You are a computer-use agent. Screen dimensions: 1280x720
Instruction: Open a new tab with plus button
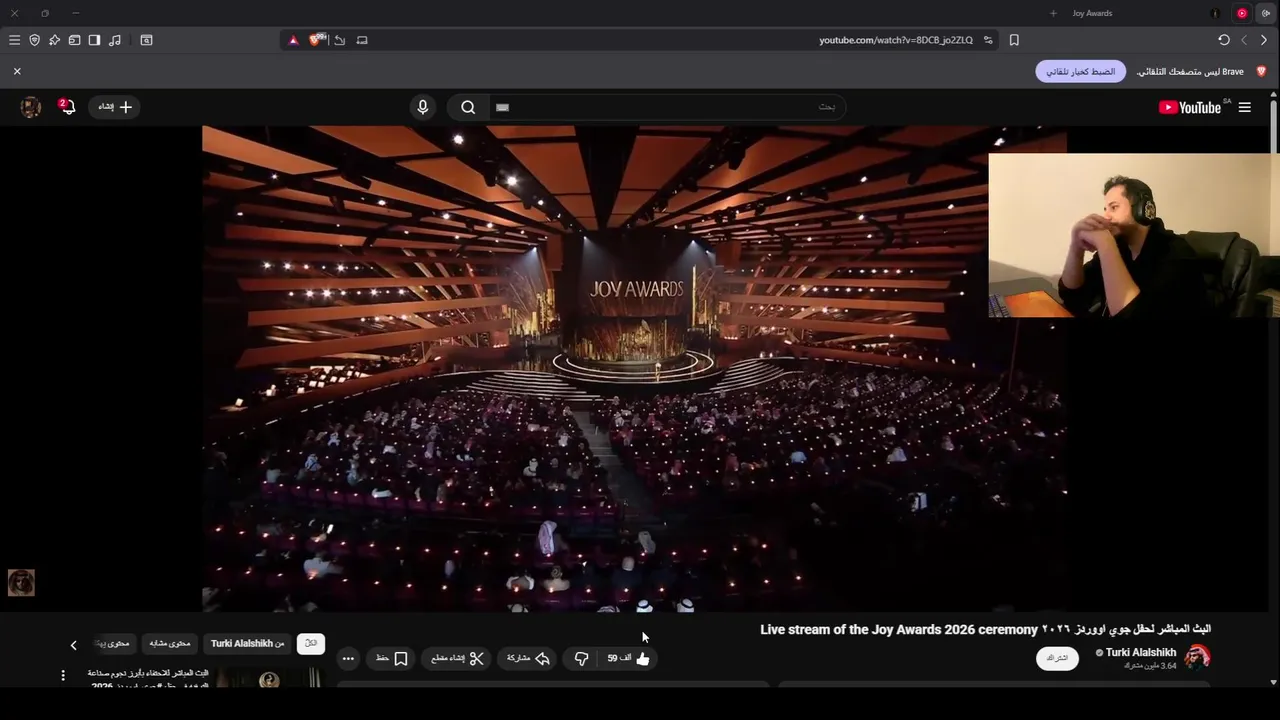[x=1053, y=13]
